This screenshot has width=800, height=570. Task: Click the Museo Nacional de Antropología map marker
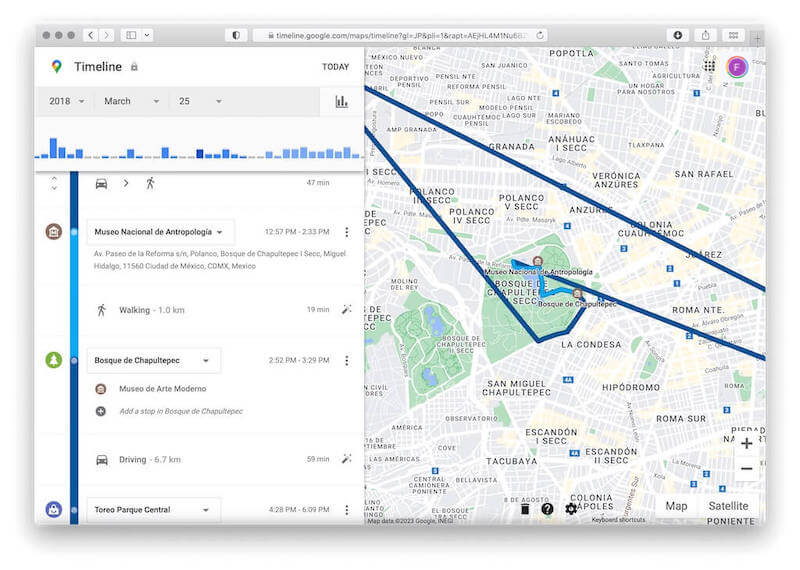pos(537,261)
